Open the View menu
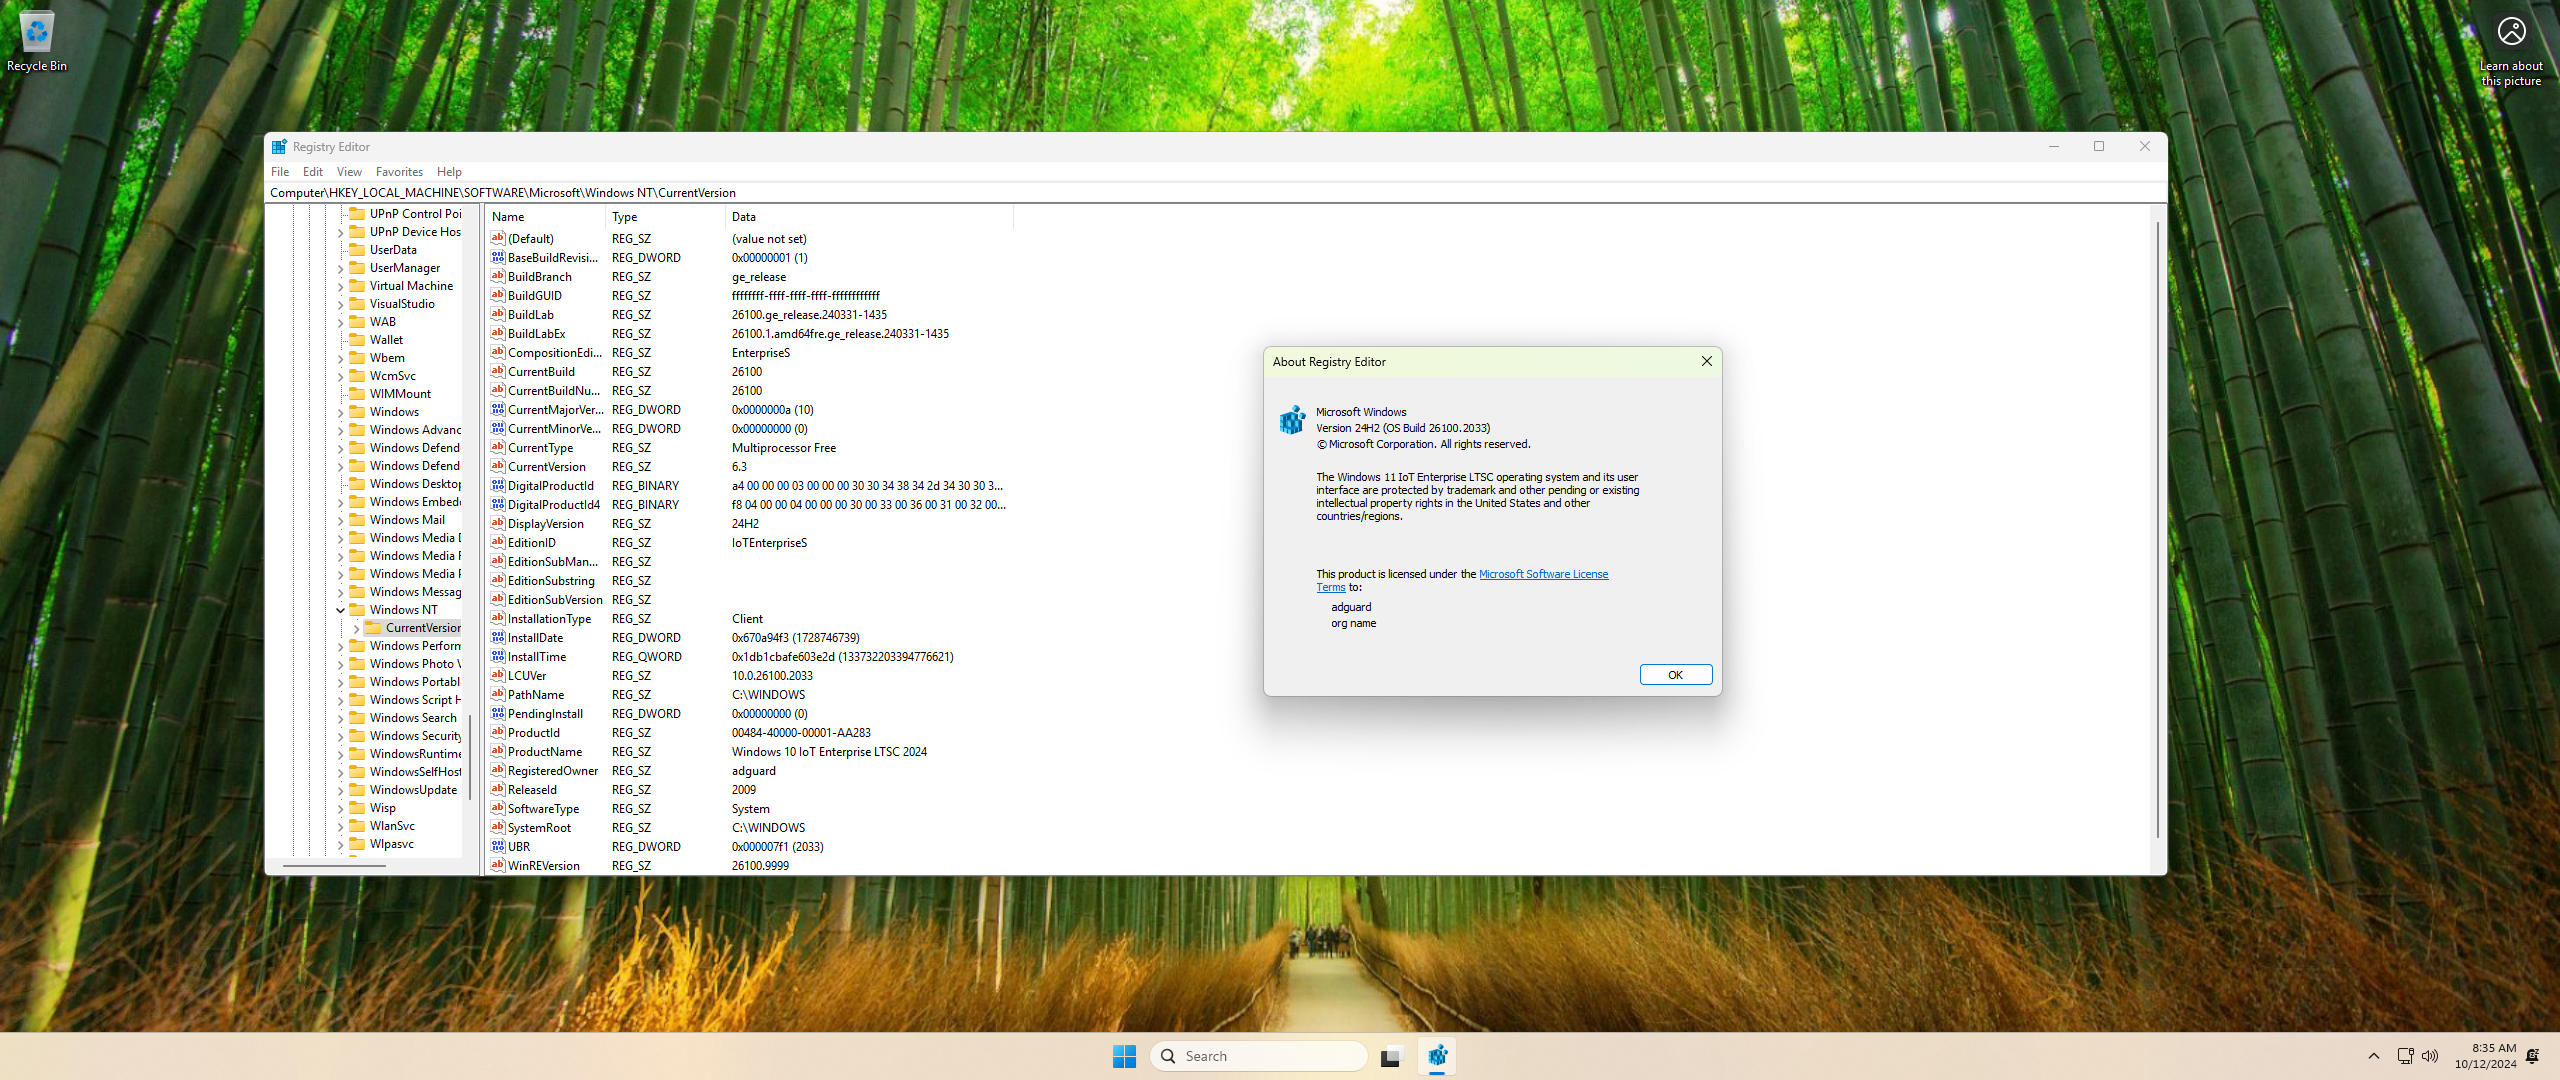 pyautogui.click(x=349, y=172)
